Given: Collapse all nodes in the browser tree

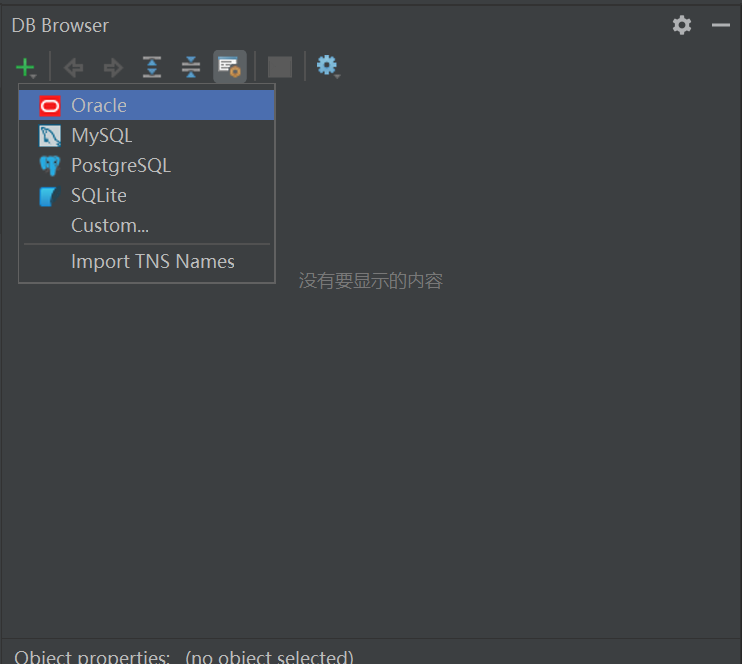Looking at the screenshot, I should 191,67.
